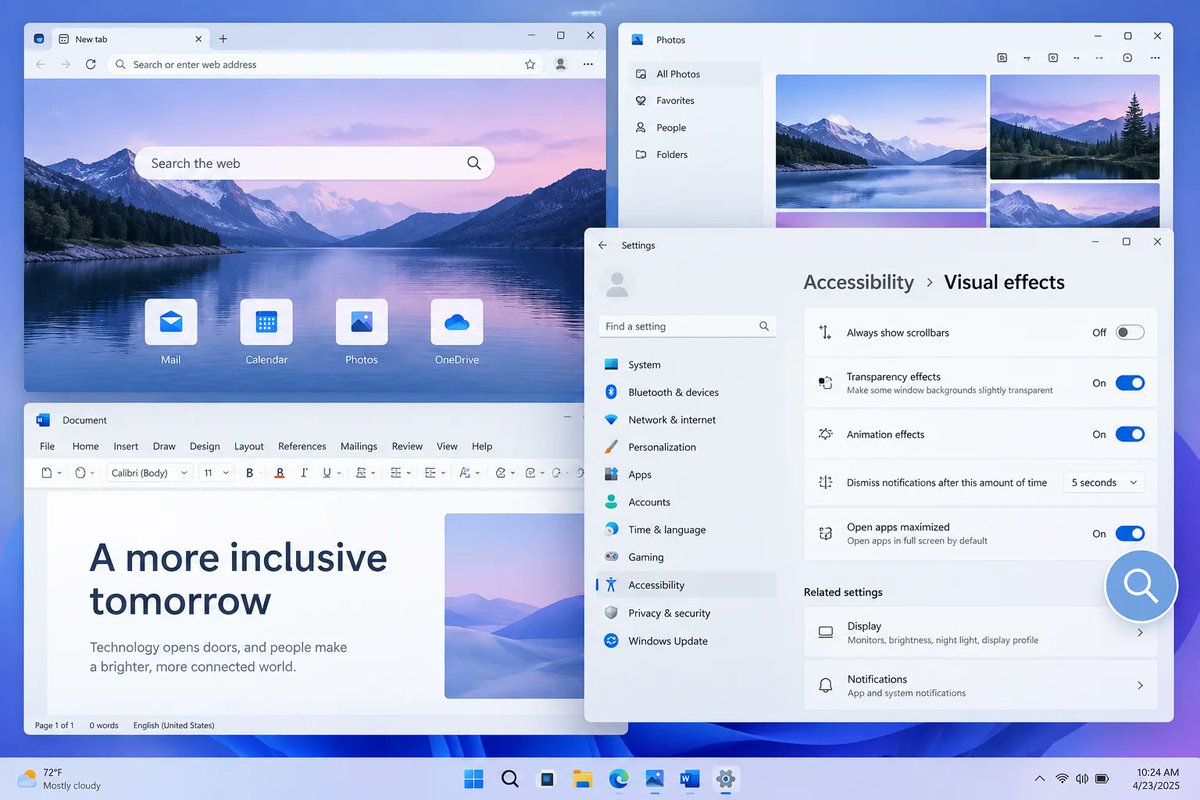The height and width of the screenshot is (800, 1200).
Task: Open the Calibri (Body) font dropdown
Action: [x=148, y=473]
